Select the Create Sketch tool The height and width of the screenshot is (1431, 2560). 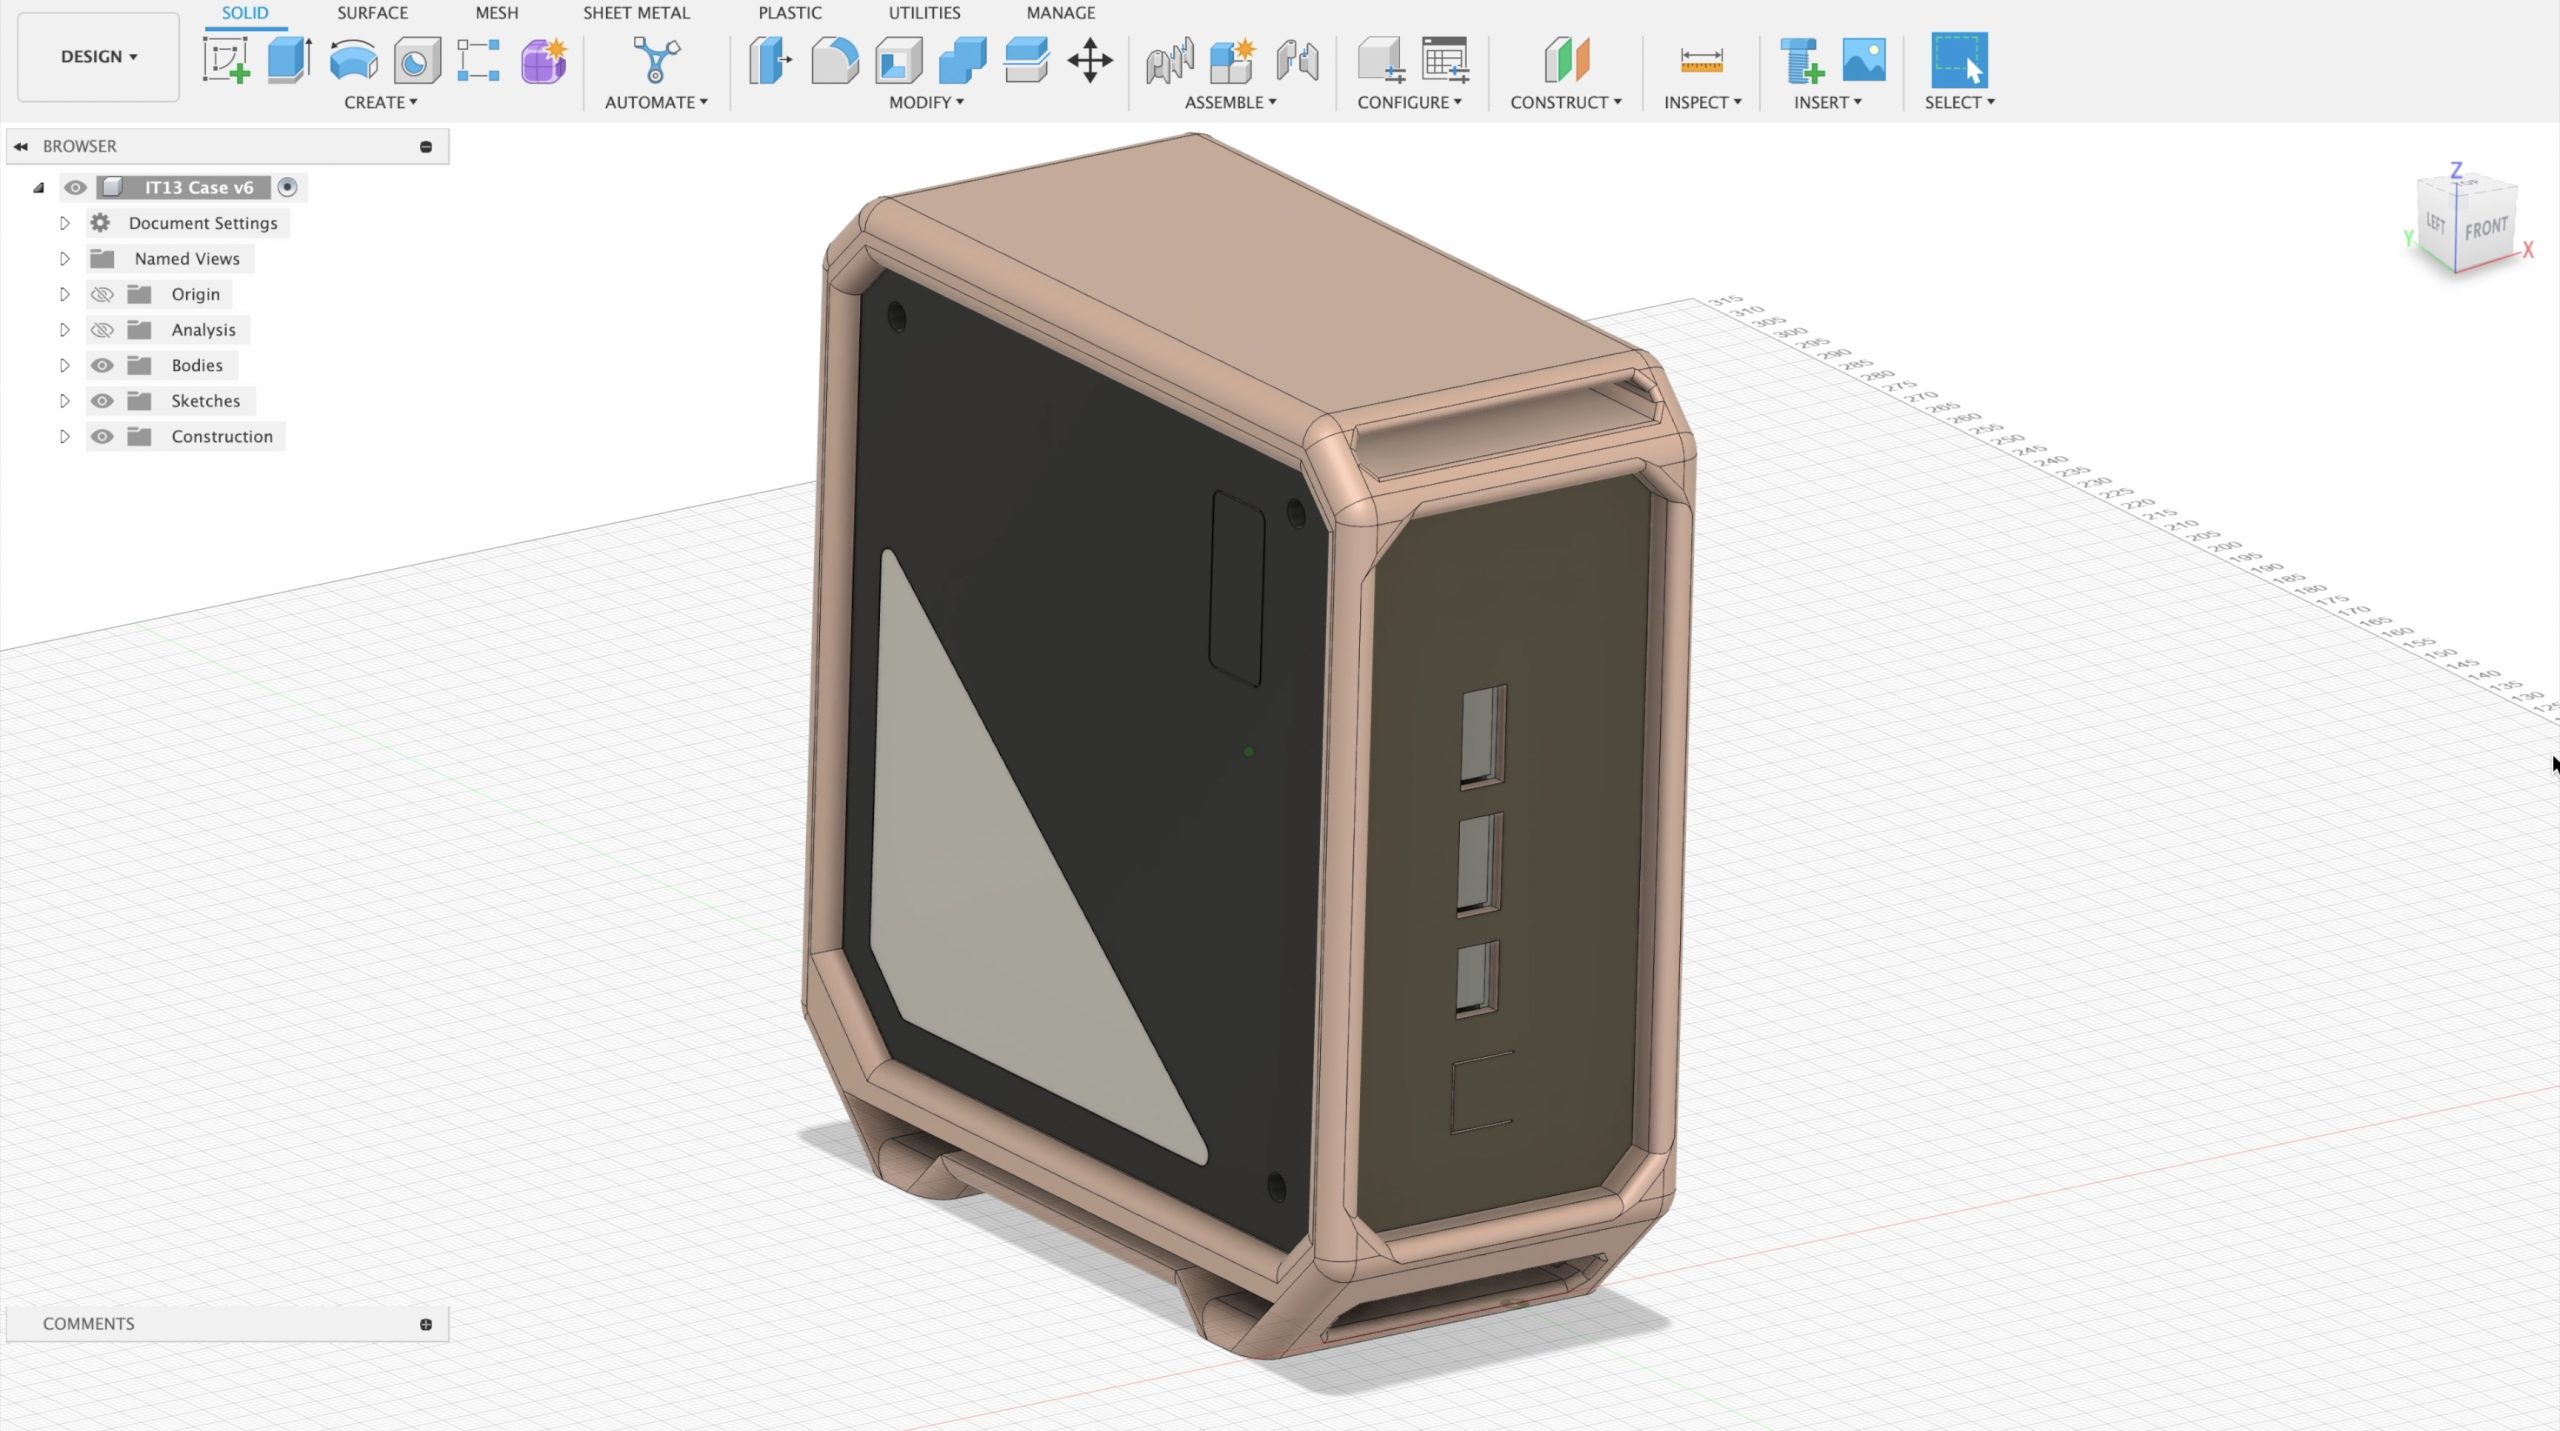[226, 61]
